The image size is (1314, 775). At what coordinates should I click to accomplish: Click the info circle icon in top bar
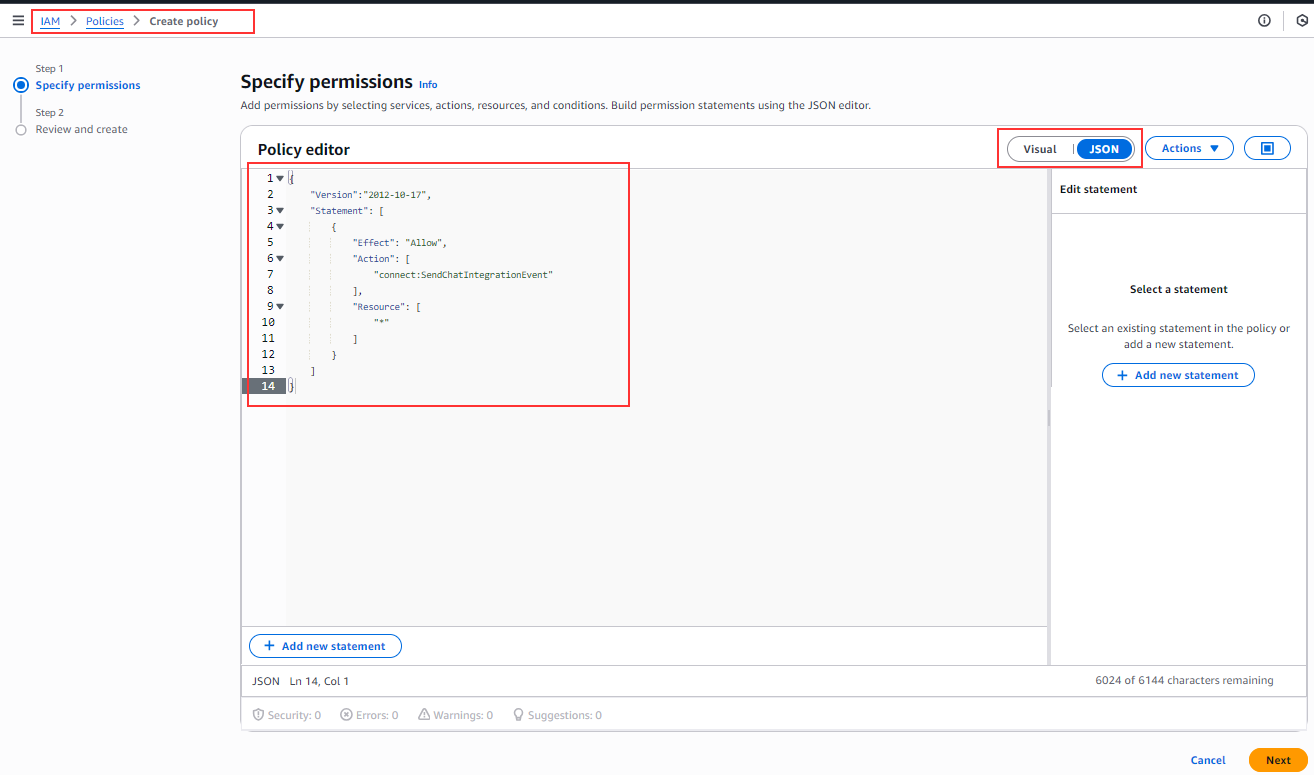pyautogui.click(x=1264, y=20)
